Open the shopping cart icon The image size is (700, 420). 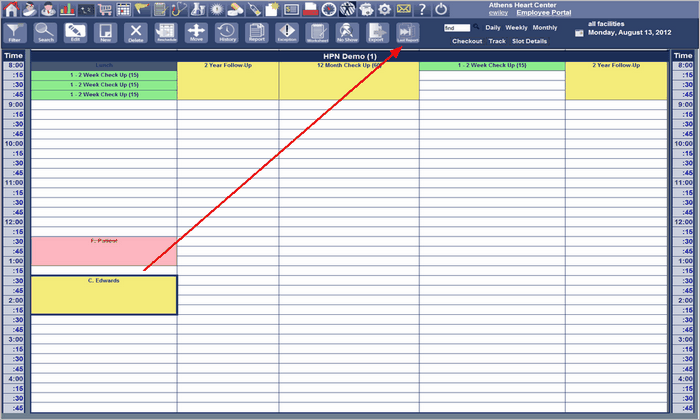105,9
